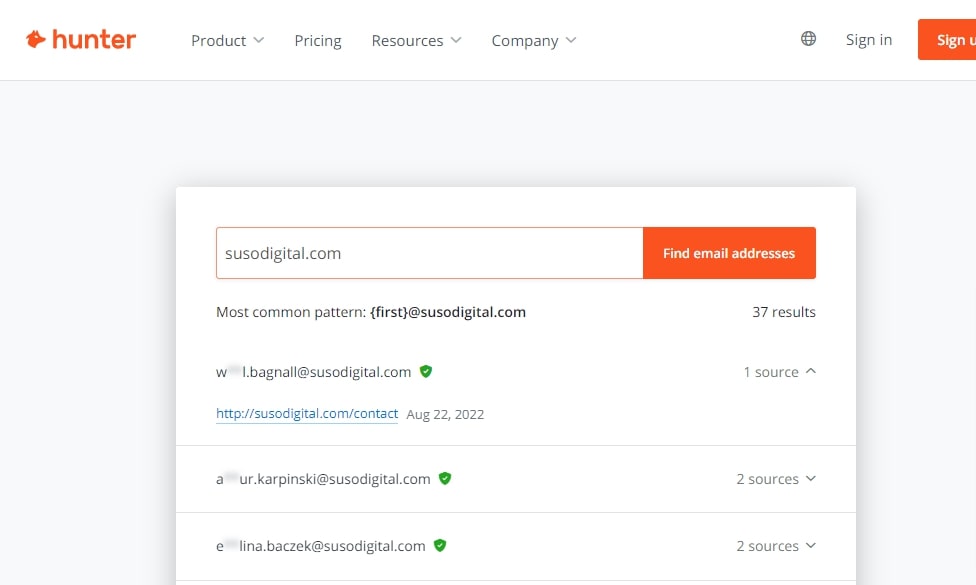The height and width of the screenshot is (585, 976).
Task: Open the Pricing page
Action: click(318, 40)
